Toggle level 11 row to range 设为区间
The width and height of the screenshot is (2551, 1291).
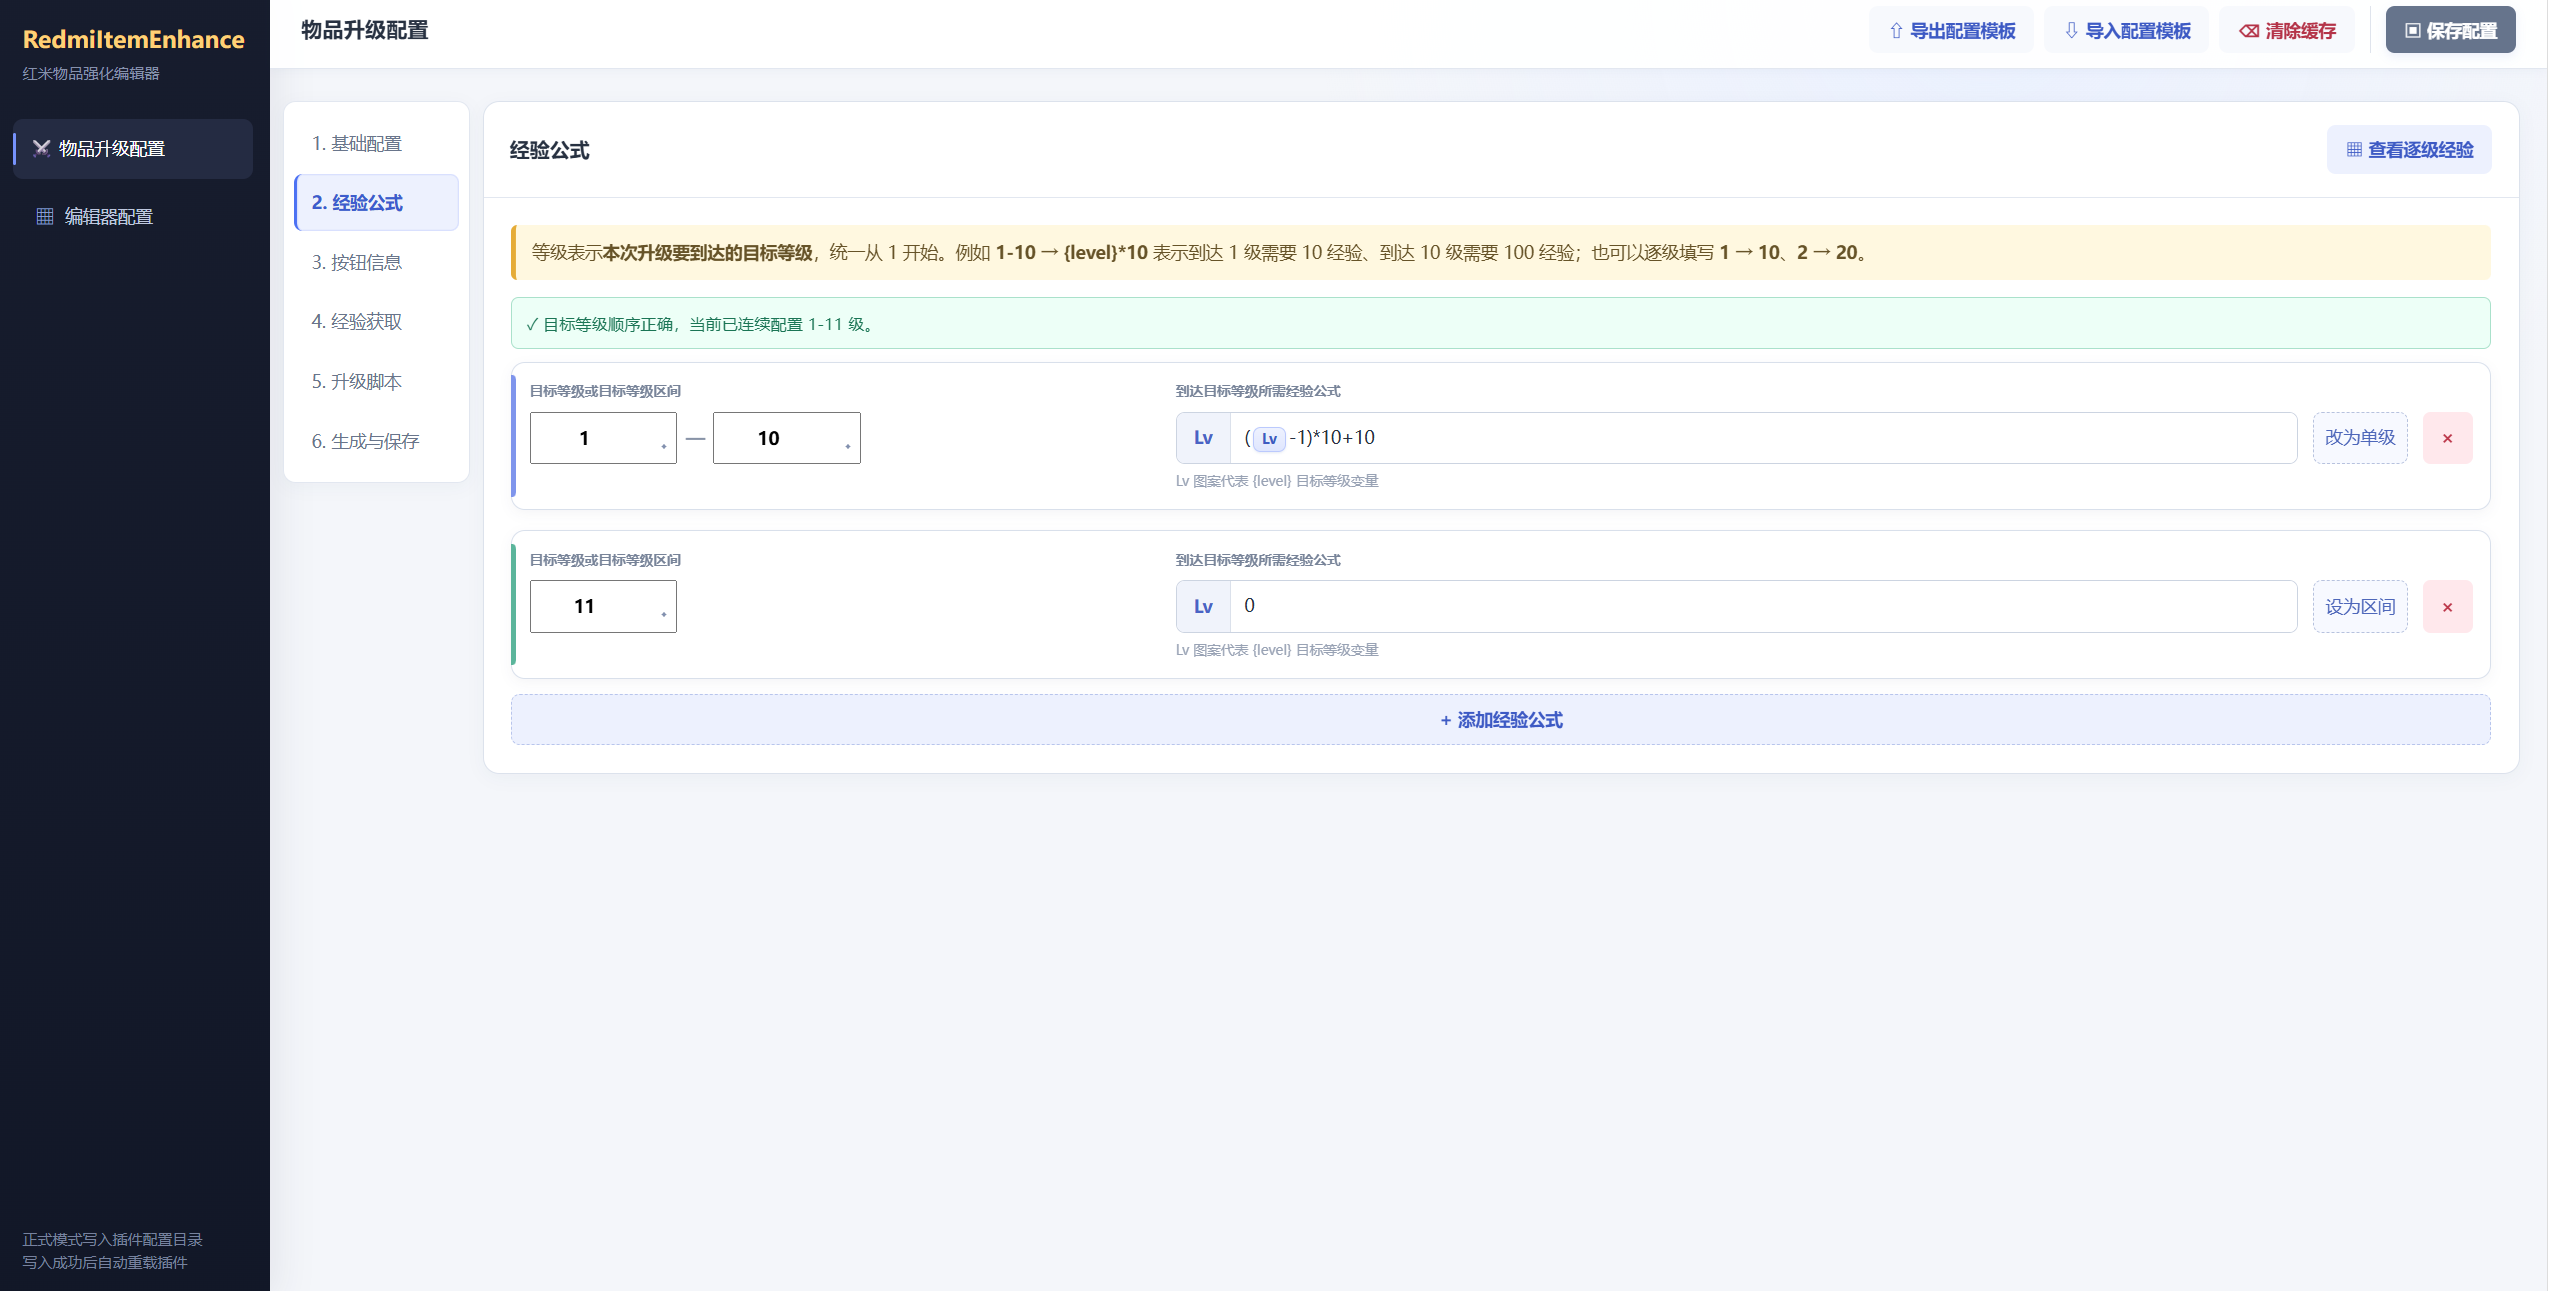tap(2359, 607)
